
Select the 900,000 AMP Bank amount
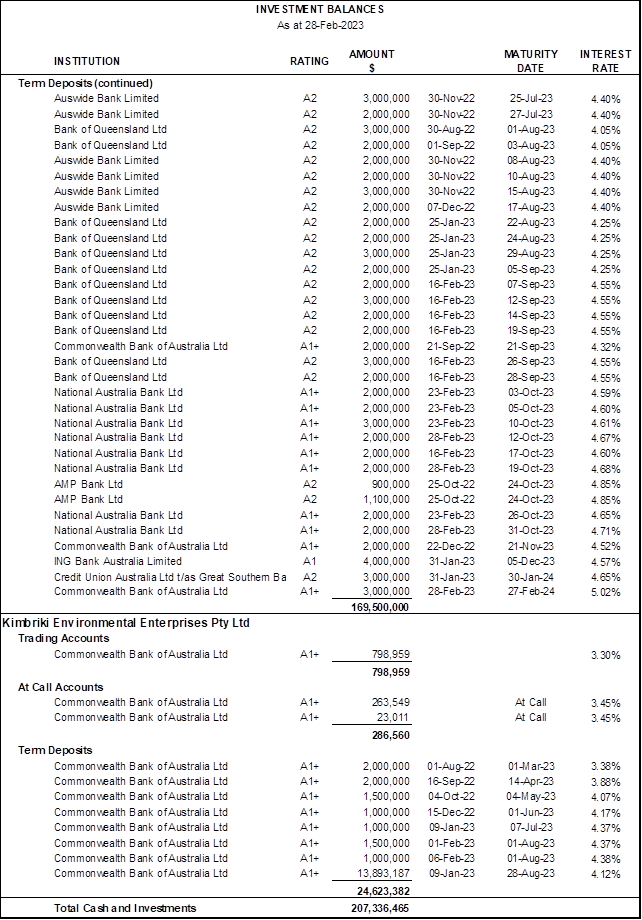tap(391, 485)
